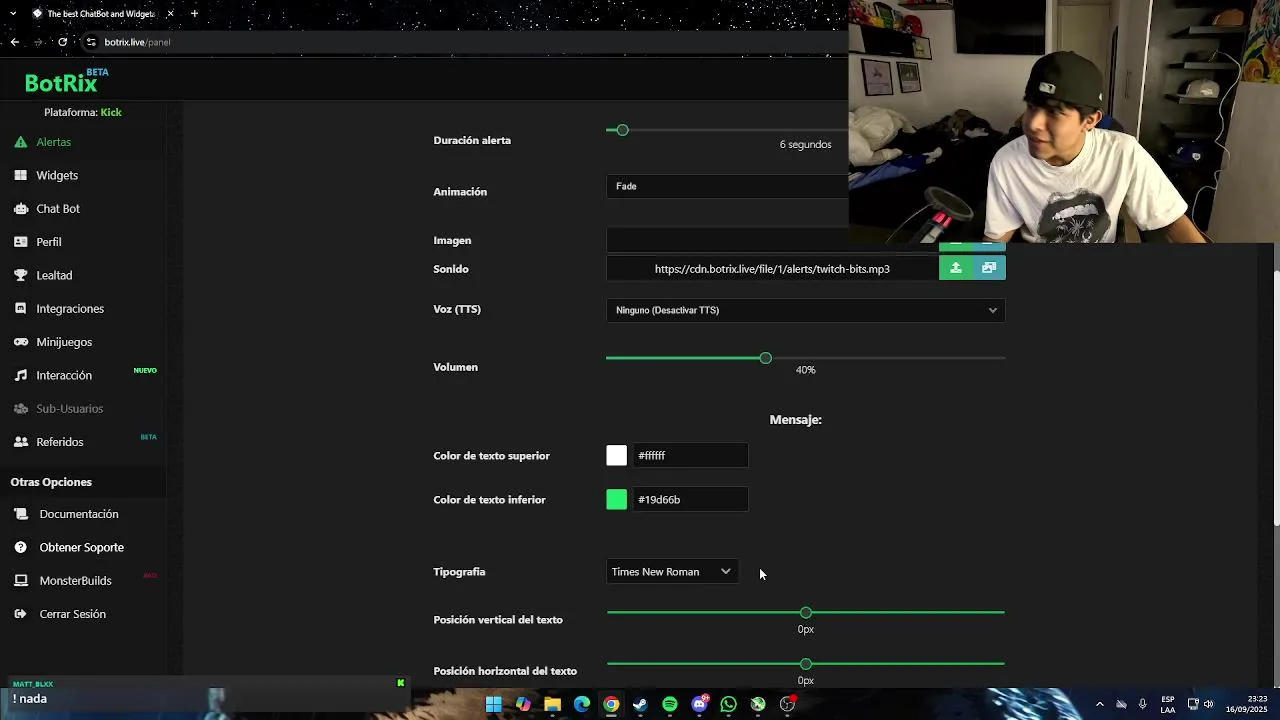Click the #ffffff hex color field
The height and width of the screenshot is (720, 1280).
tap(691, 456)
